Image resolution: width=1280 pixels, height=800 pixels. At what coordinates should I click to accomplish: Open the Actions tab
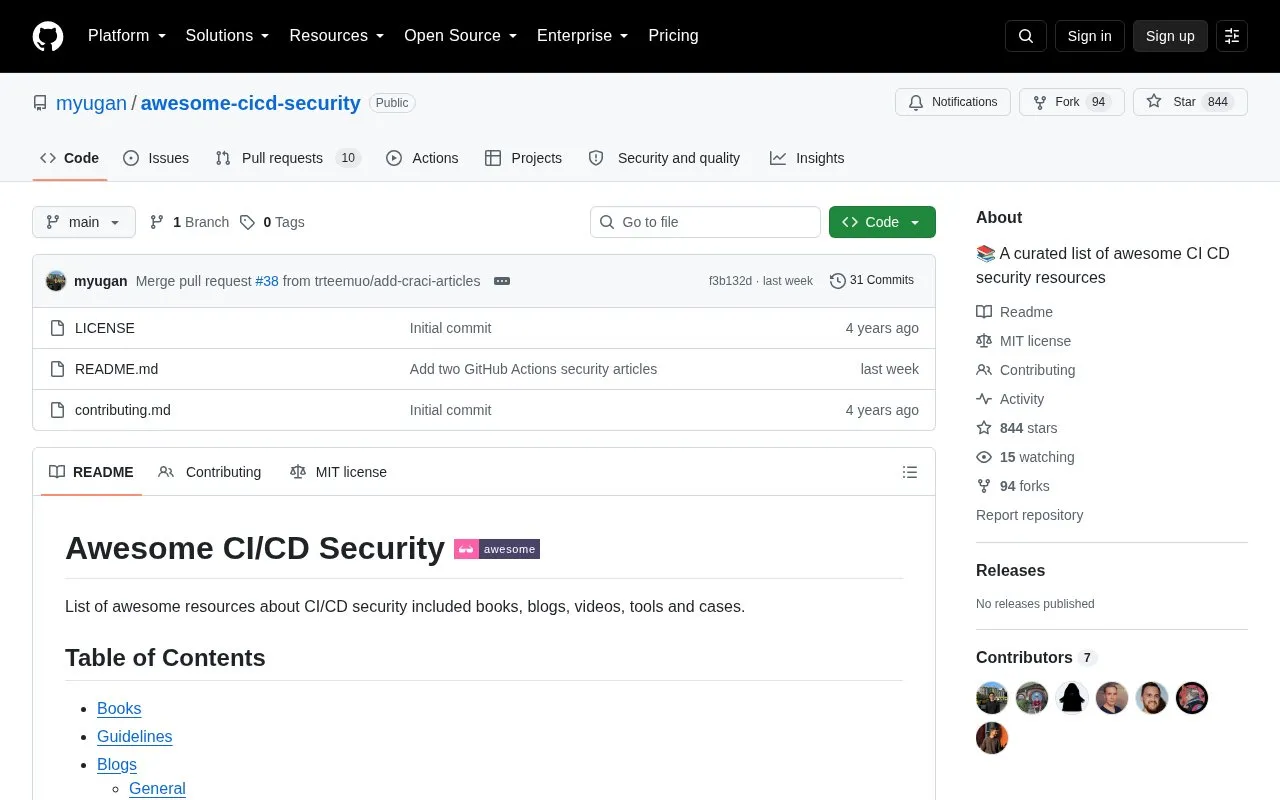click(x=422, y=158)
